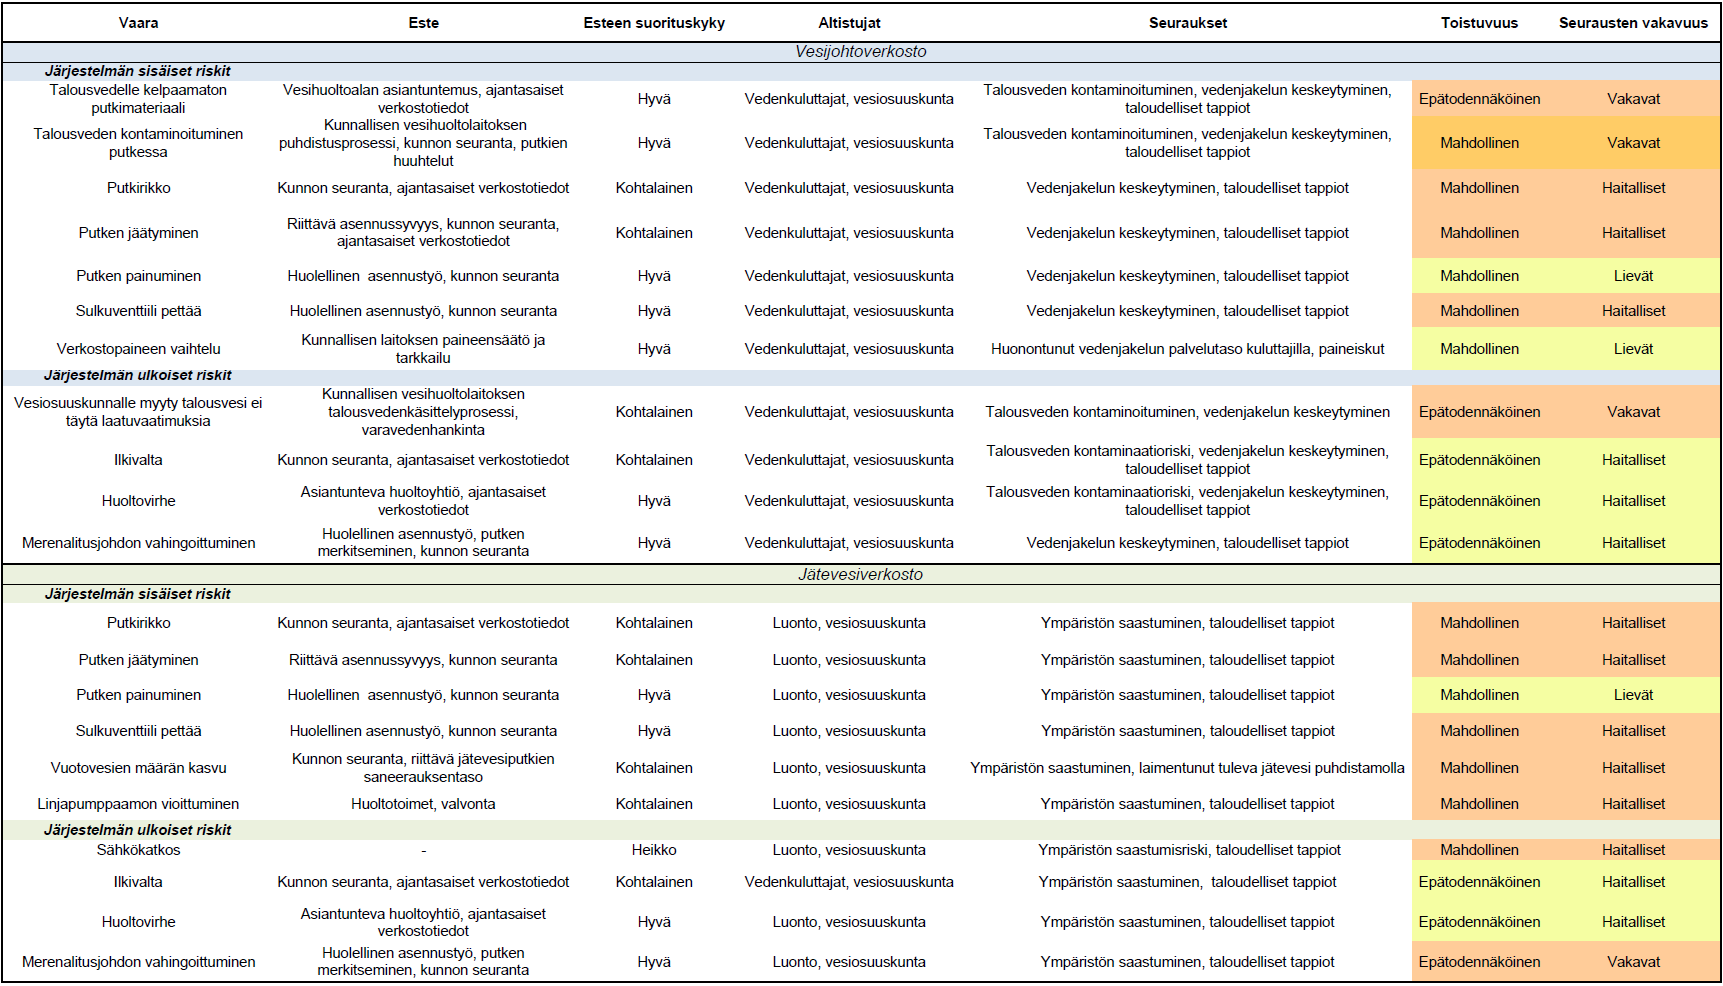The width and height of the screenshot is (1723, 986).
Task: Select 'Putkirikko' under Jätevesiverkosto
Action: pyautogui.click(x=138, y=623)
